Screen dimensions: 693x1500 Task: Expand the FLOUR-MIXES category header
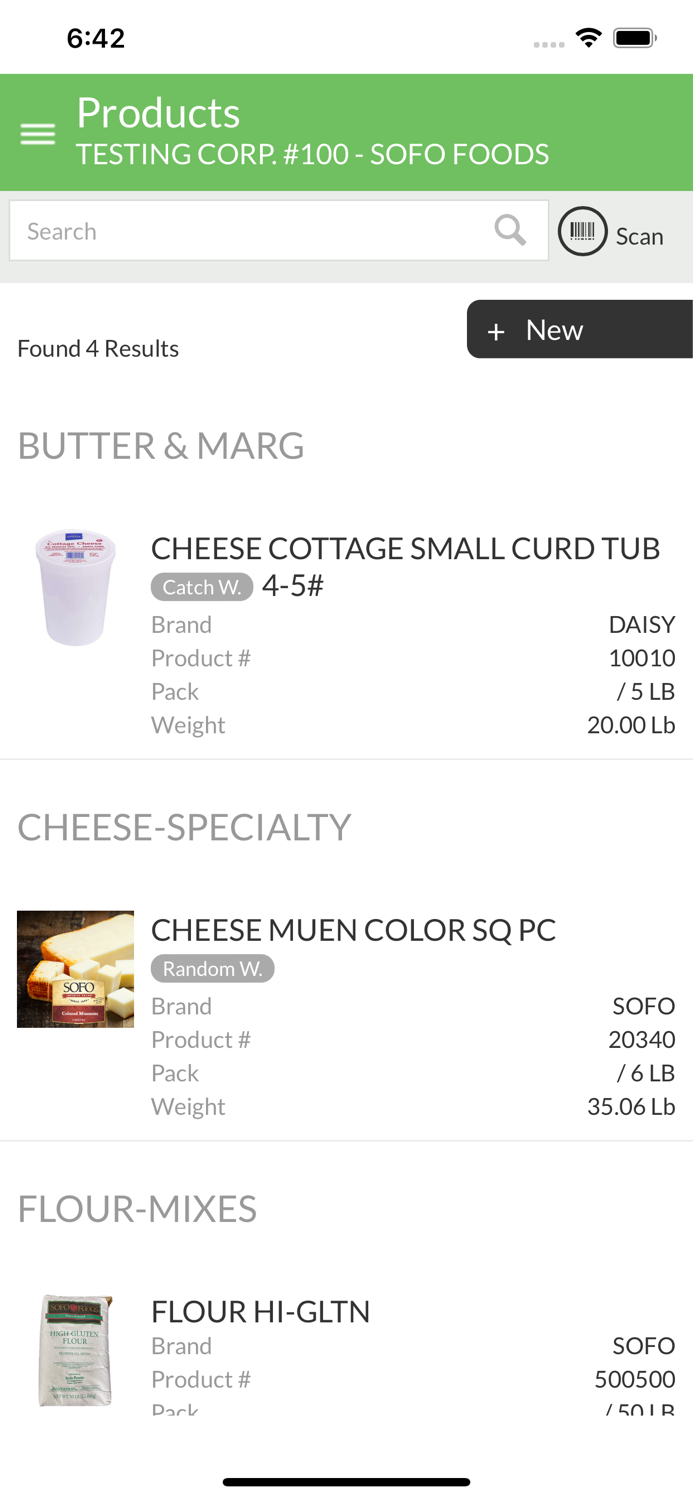coord(137,1209)
